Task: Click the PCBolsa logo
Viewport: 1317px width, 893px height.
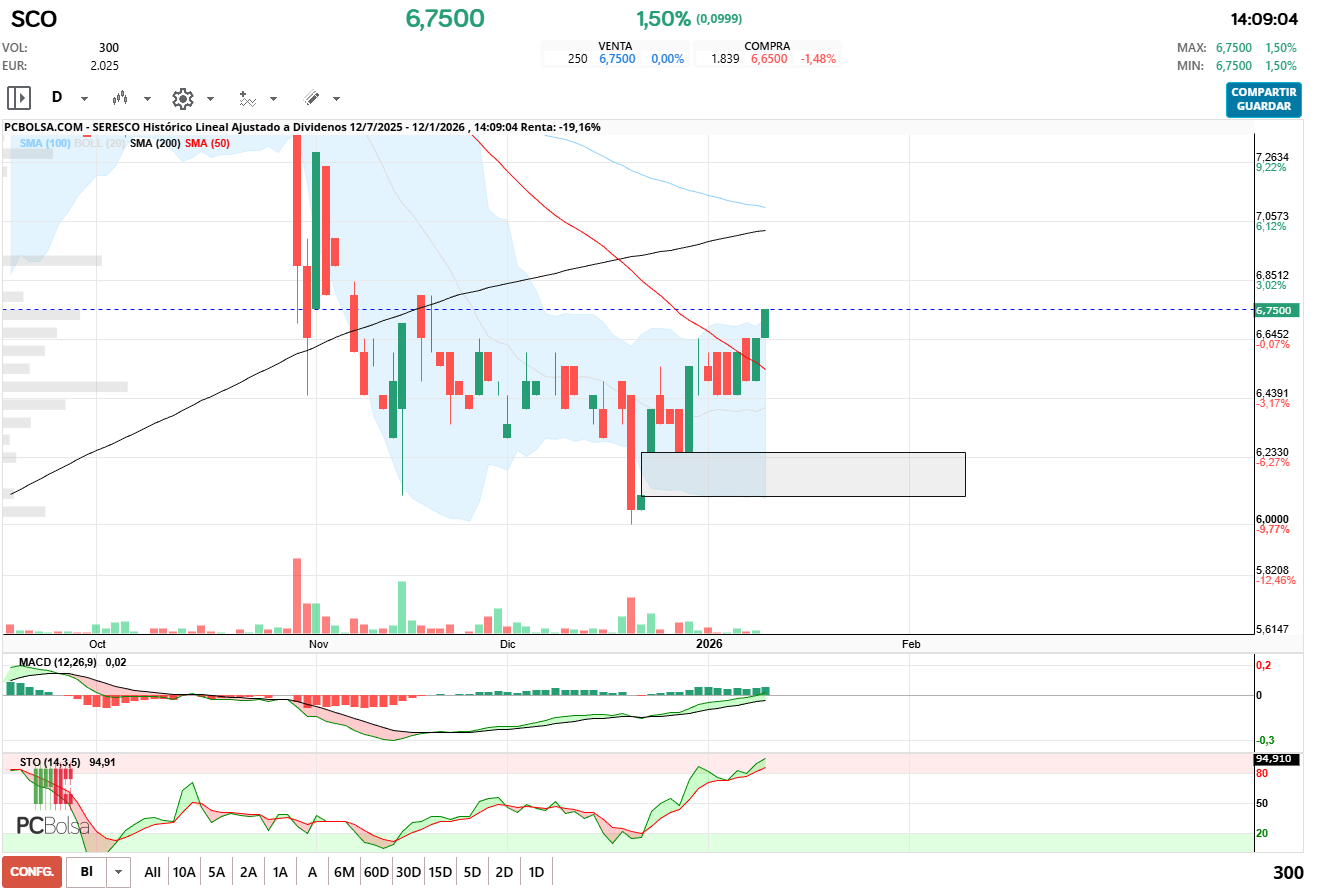Action: point(53,826)
